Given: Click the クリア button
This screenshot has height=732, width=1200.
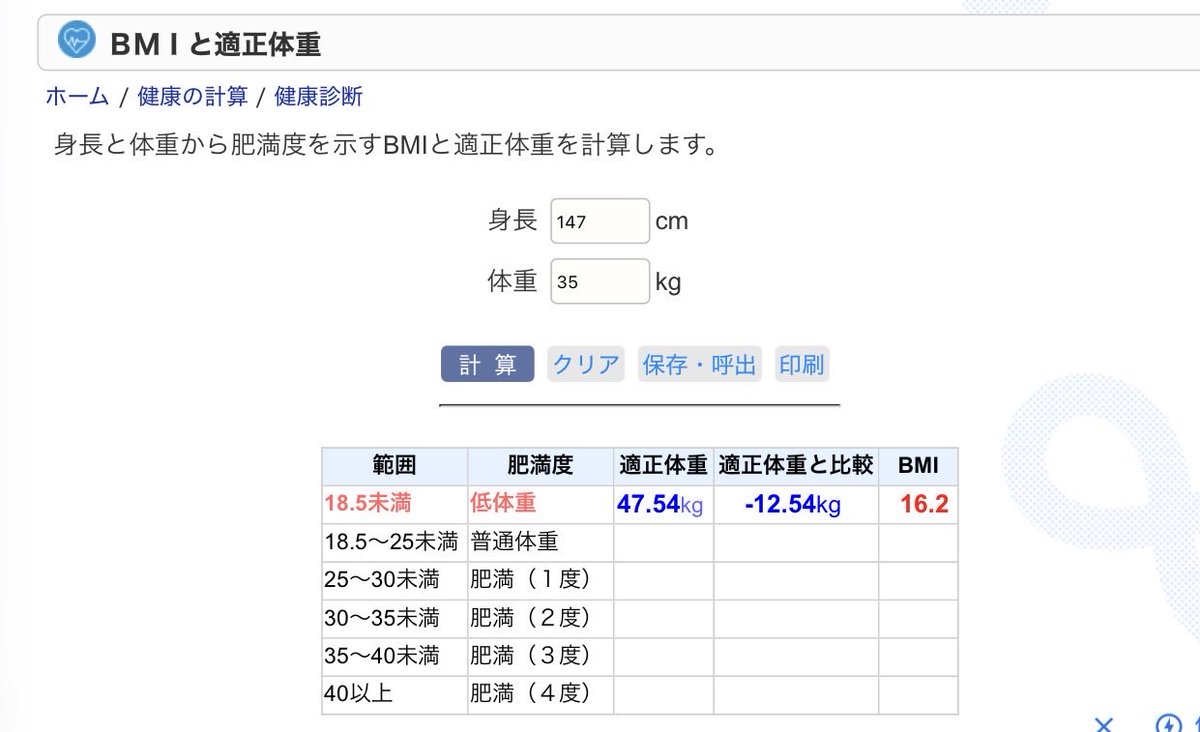Looking at the screenshot, I should point(586,364).
